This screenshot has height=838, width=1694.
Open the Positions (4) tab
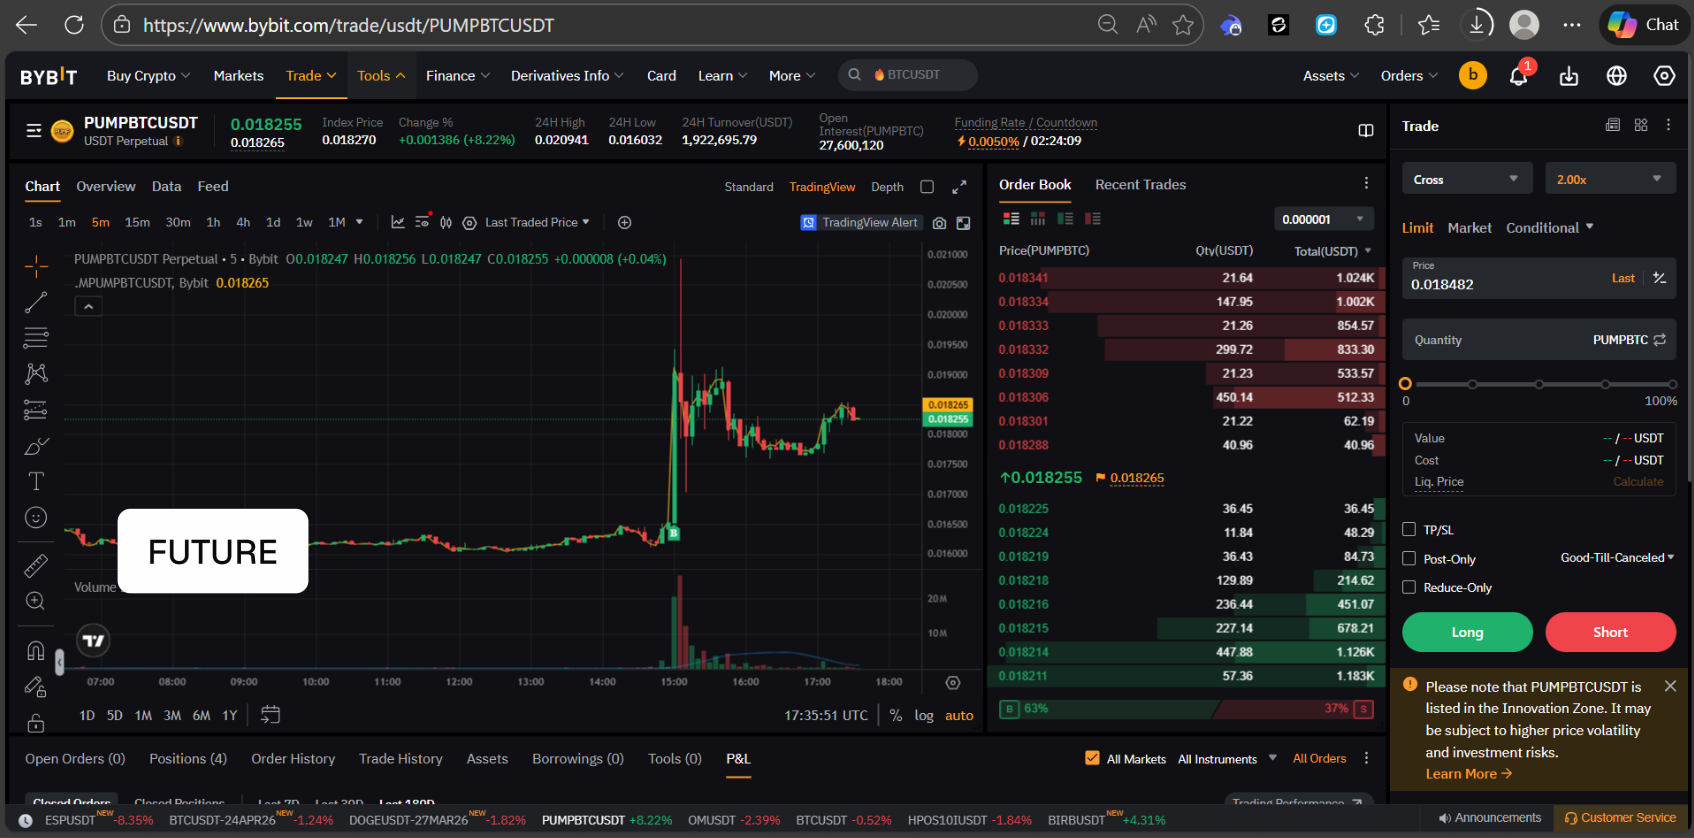(188, 759)
